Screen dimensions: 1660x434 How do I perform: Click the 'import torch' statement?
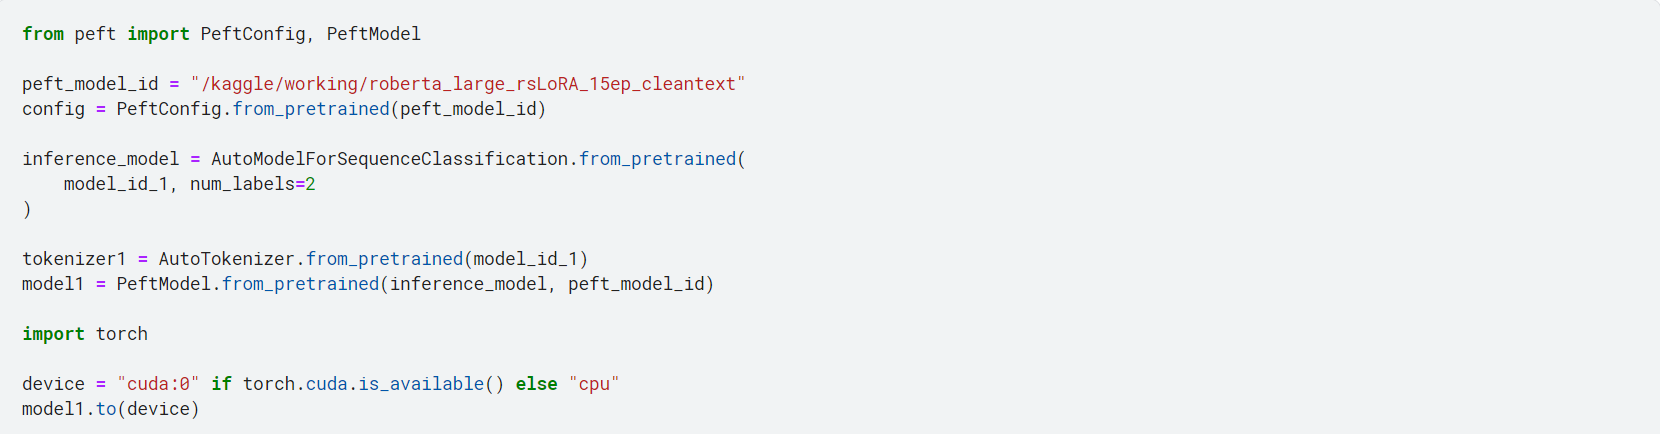85,334
